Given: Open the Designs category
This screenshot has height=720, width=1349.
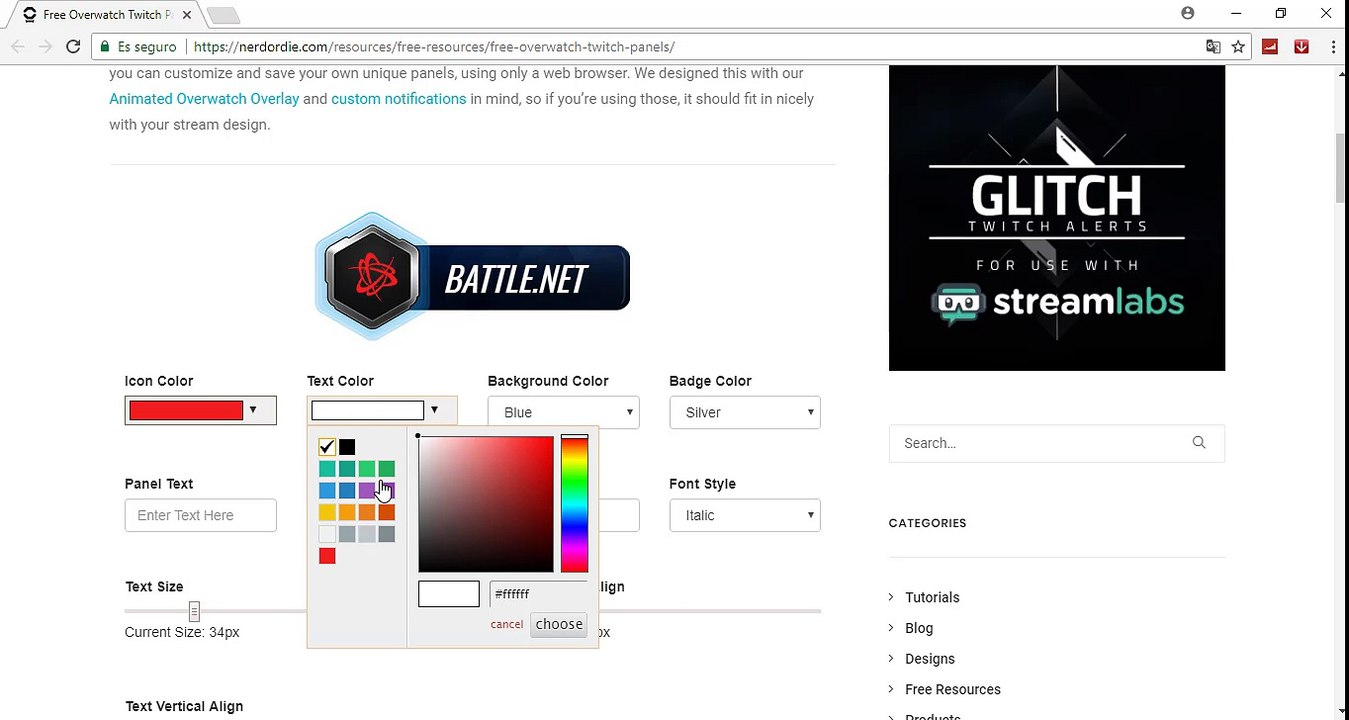Looking at the screenshot, I should pos(930,659).
